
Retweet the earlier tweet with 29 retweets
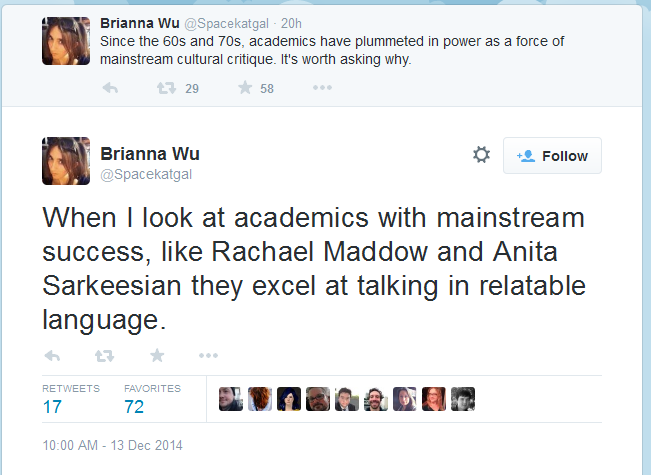(x=166, y=88)
